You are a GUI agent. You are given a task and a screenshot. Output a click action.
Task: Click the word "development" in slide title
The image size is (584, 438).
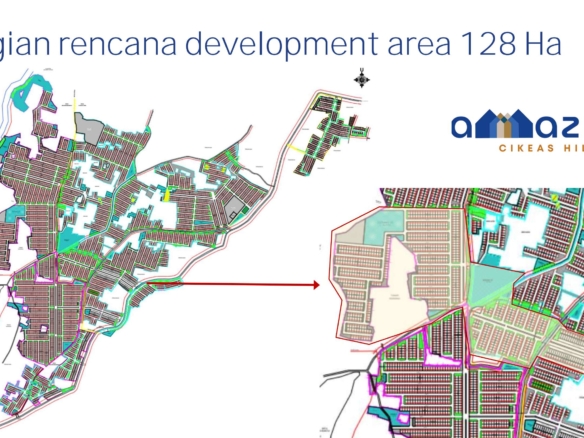[x=282, y=46]
